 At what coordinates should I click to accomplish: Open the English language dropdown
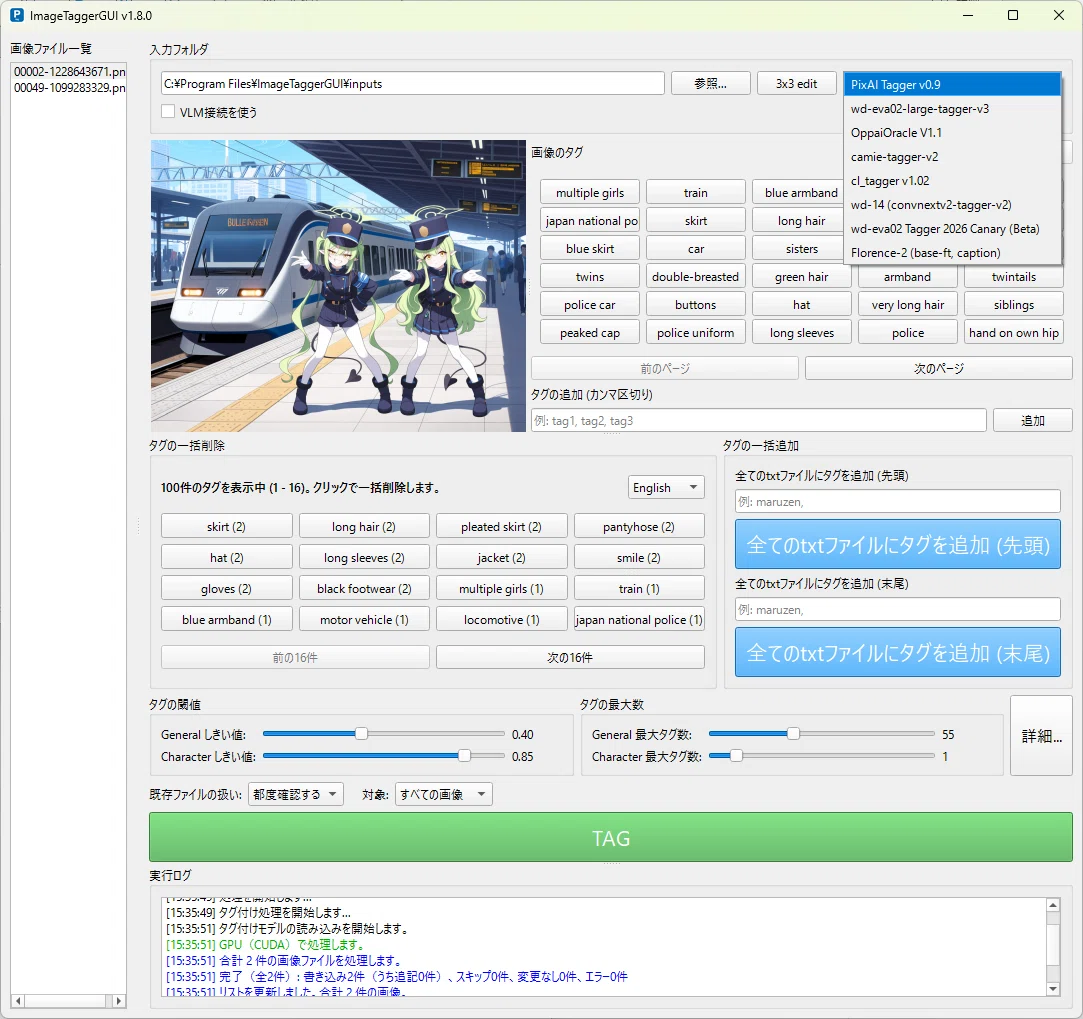[x=666, y=488]
